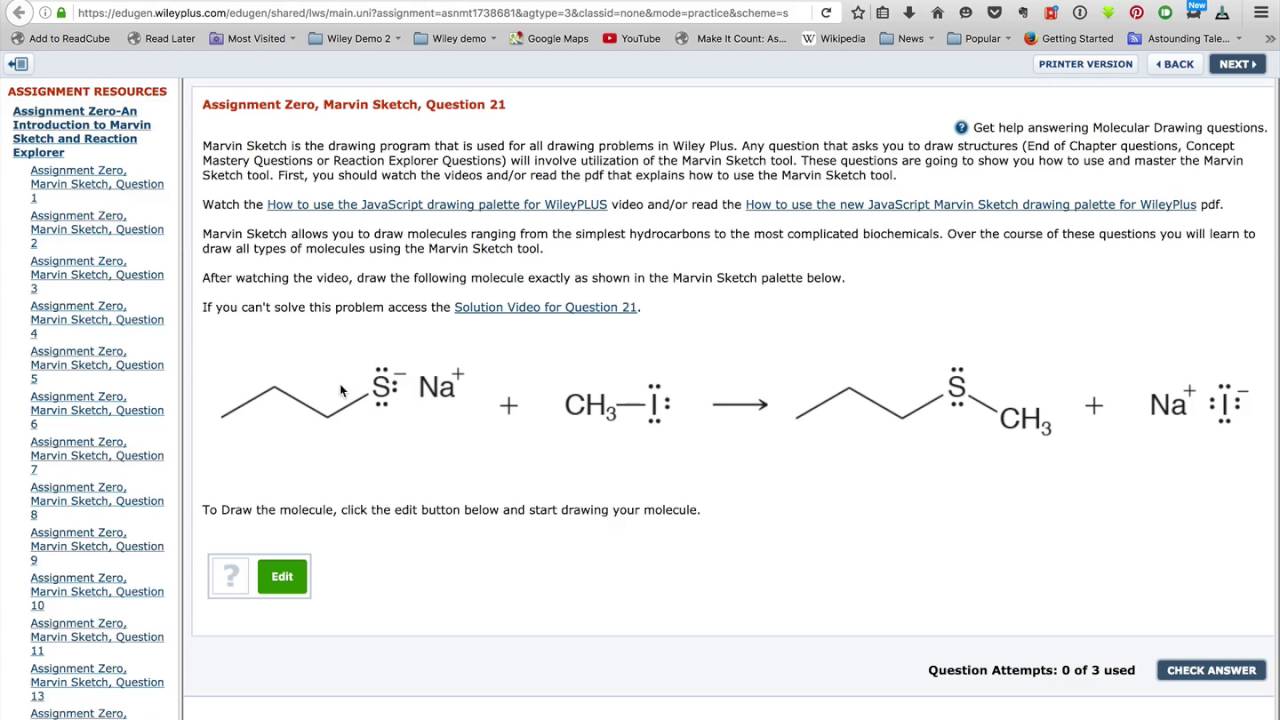Save page to Pocket icon

point(994,13)
